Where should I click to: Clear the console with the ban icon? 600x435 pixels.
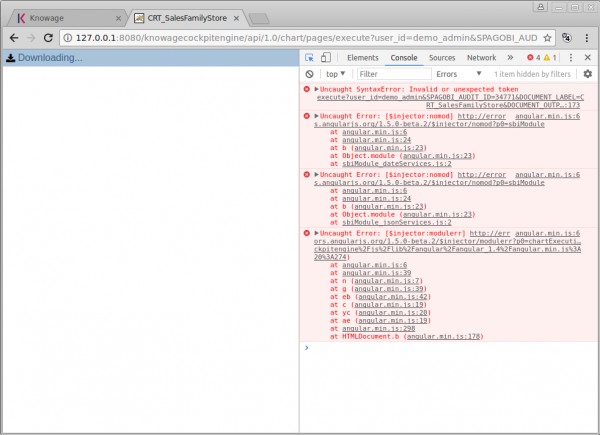point(310,74)
